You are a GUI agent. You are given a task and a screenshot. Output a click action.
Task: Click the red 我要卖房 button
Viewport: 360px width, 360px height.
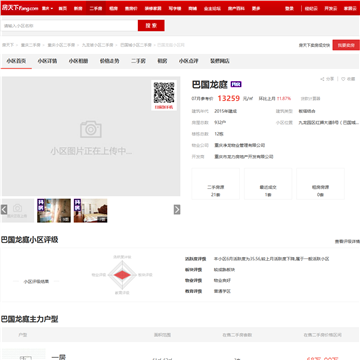(x=346, y=45)
